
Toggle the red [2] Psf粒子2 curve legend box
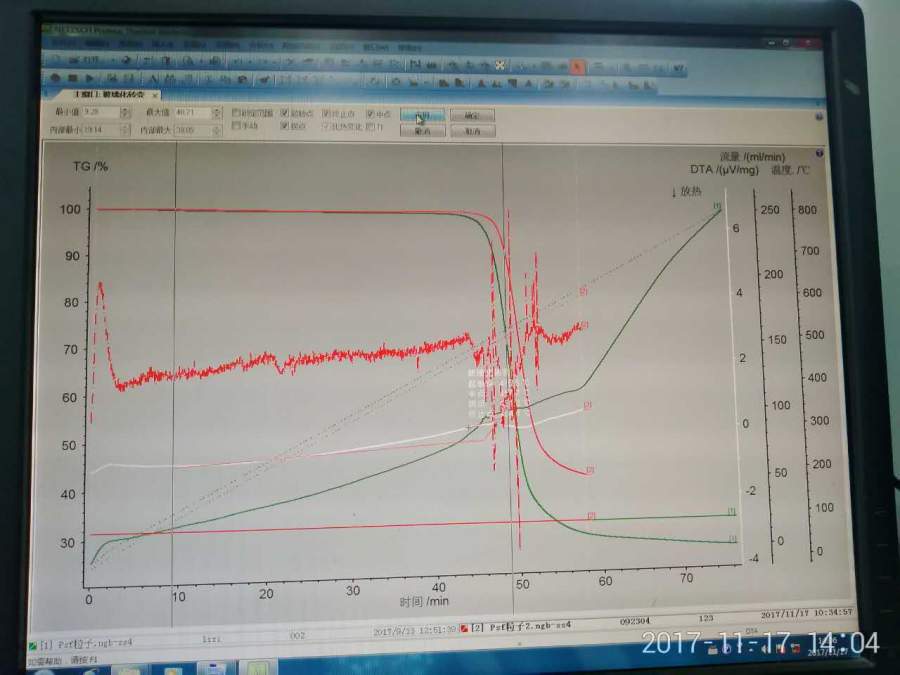464,629
